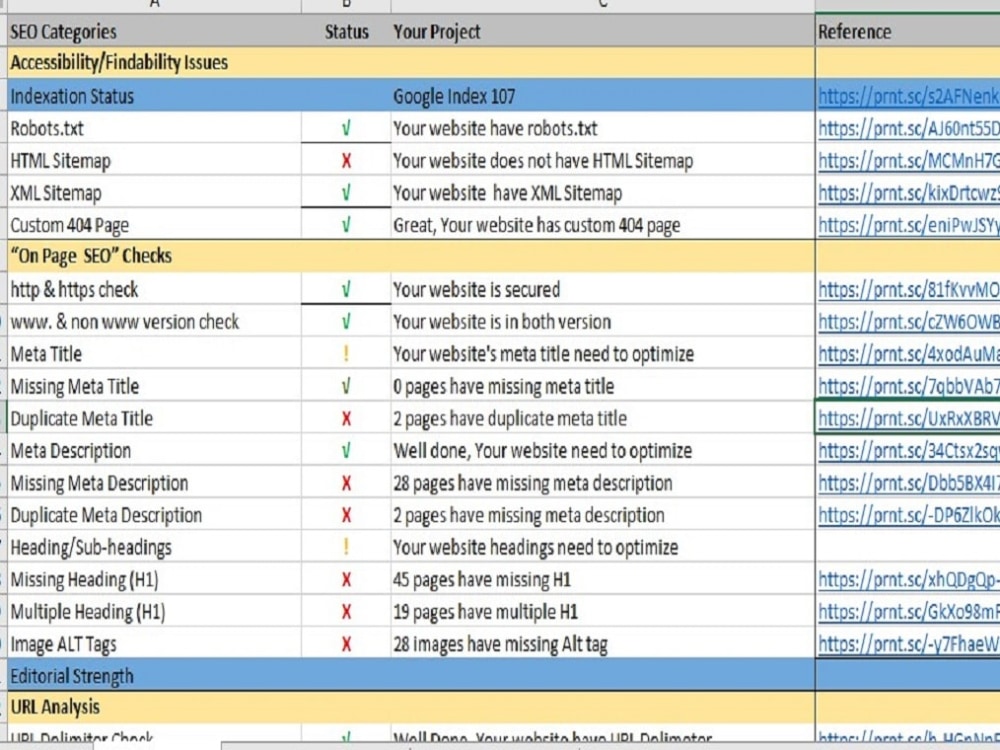Select the green check status for Robots.txt
1000x750 pixels.
pos(346,128)
